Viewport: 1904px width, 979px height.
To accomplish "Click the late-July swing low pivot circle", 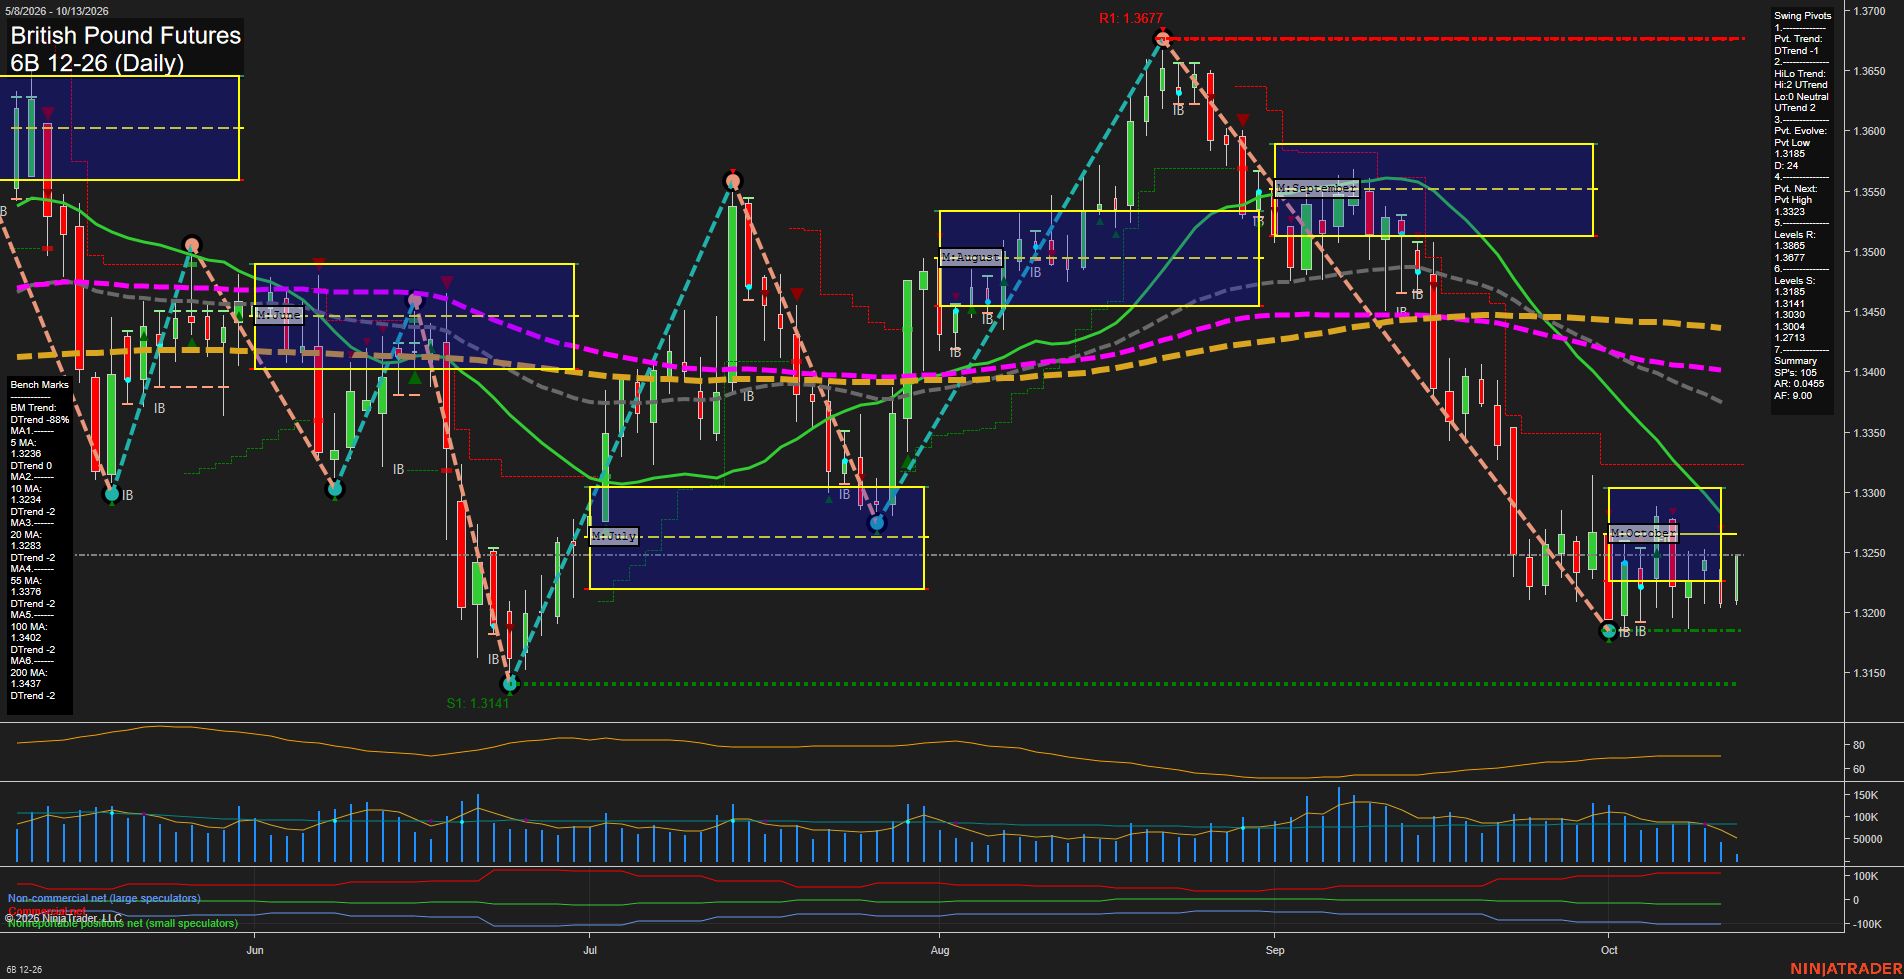I will coord(877,522).
